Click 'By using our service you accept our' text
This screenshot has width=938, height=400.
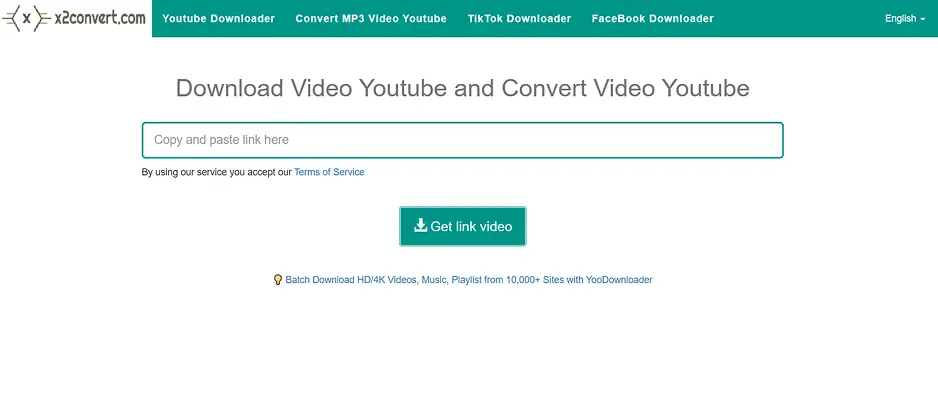(217, 172)
